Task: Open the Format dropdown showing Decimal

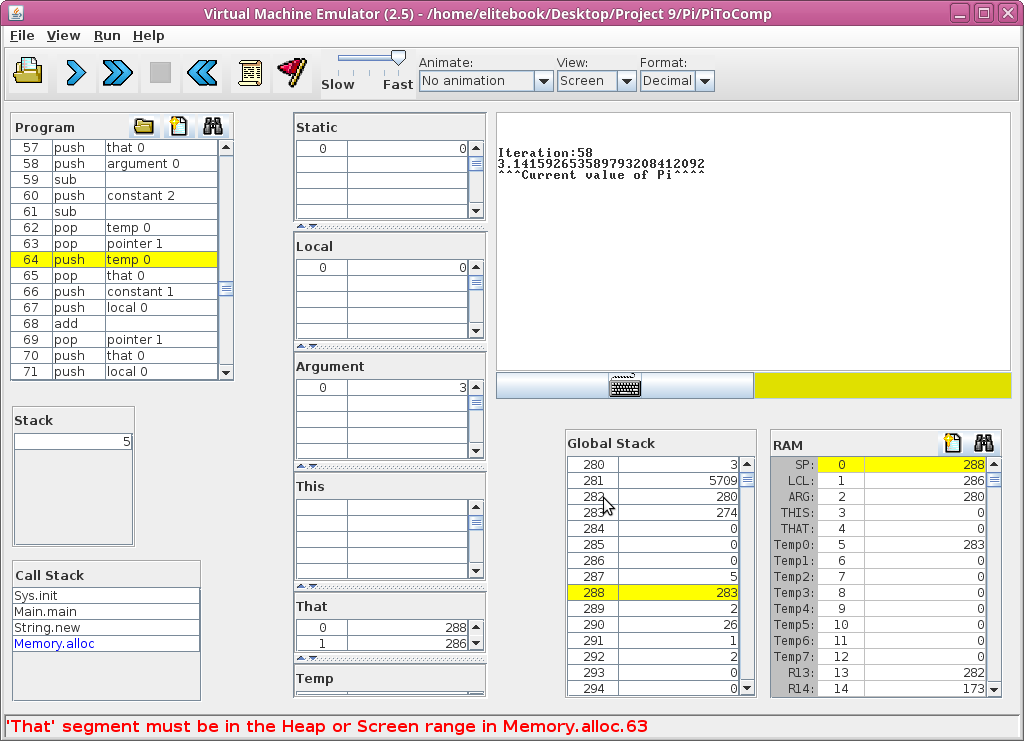Action: point(677,81)
